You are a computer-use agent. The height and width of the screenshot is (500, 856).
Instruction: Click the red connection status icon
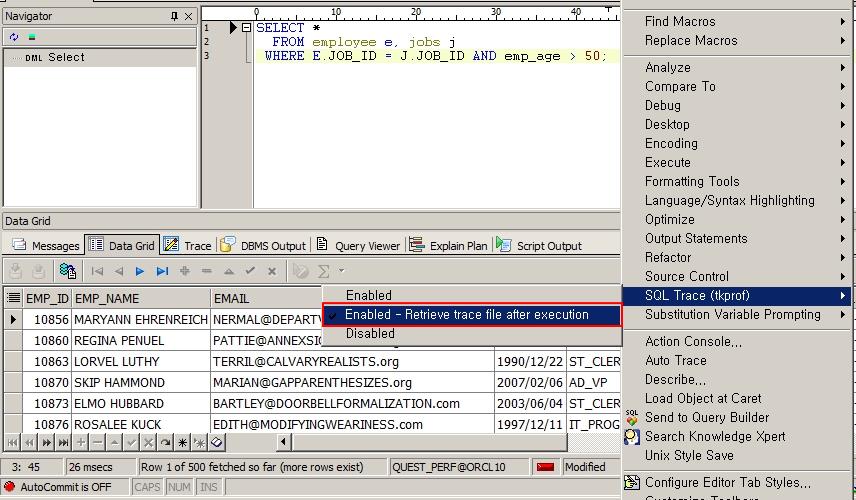click(x=545, y=467)
